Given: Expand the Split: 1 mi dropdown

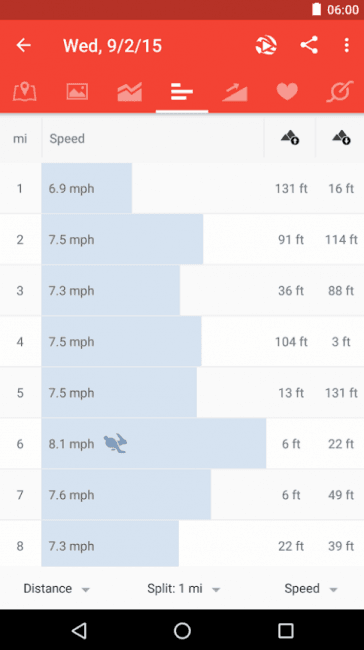Looking at the screenshot, I should click(184, 589).
